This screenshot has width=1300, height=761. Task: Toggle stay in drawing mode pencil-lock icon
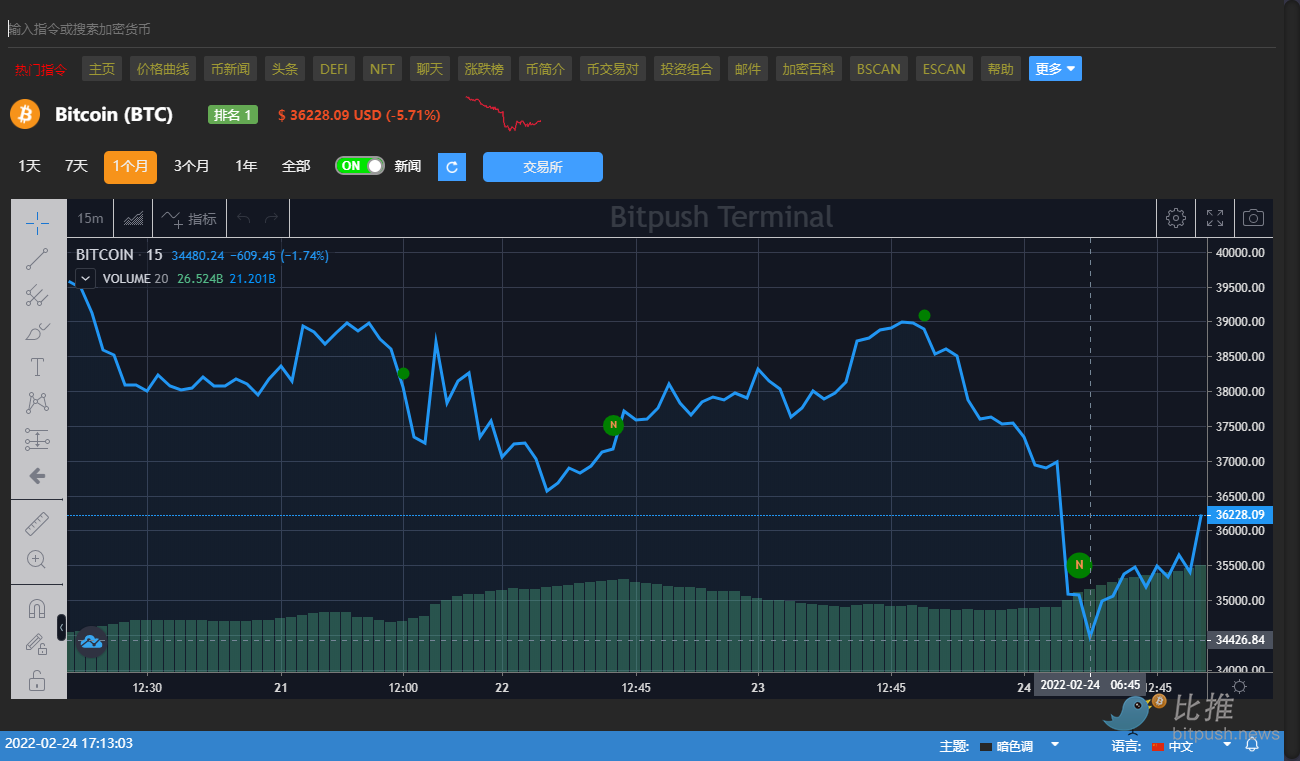(37, 643)
